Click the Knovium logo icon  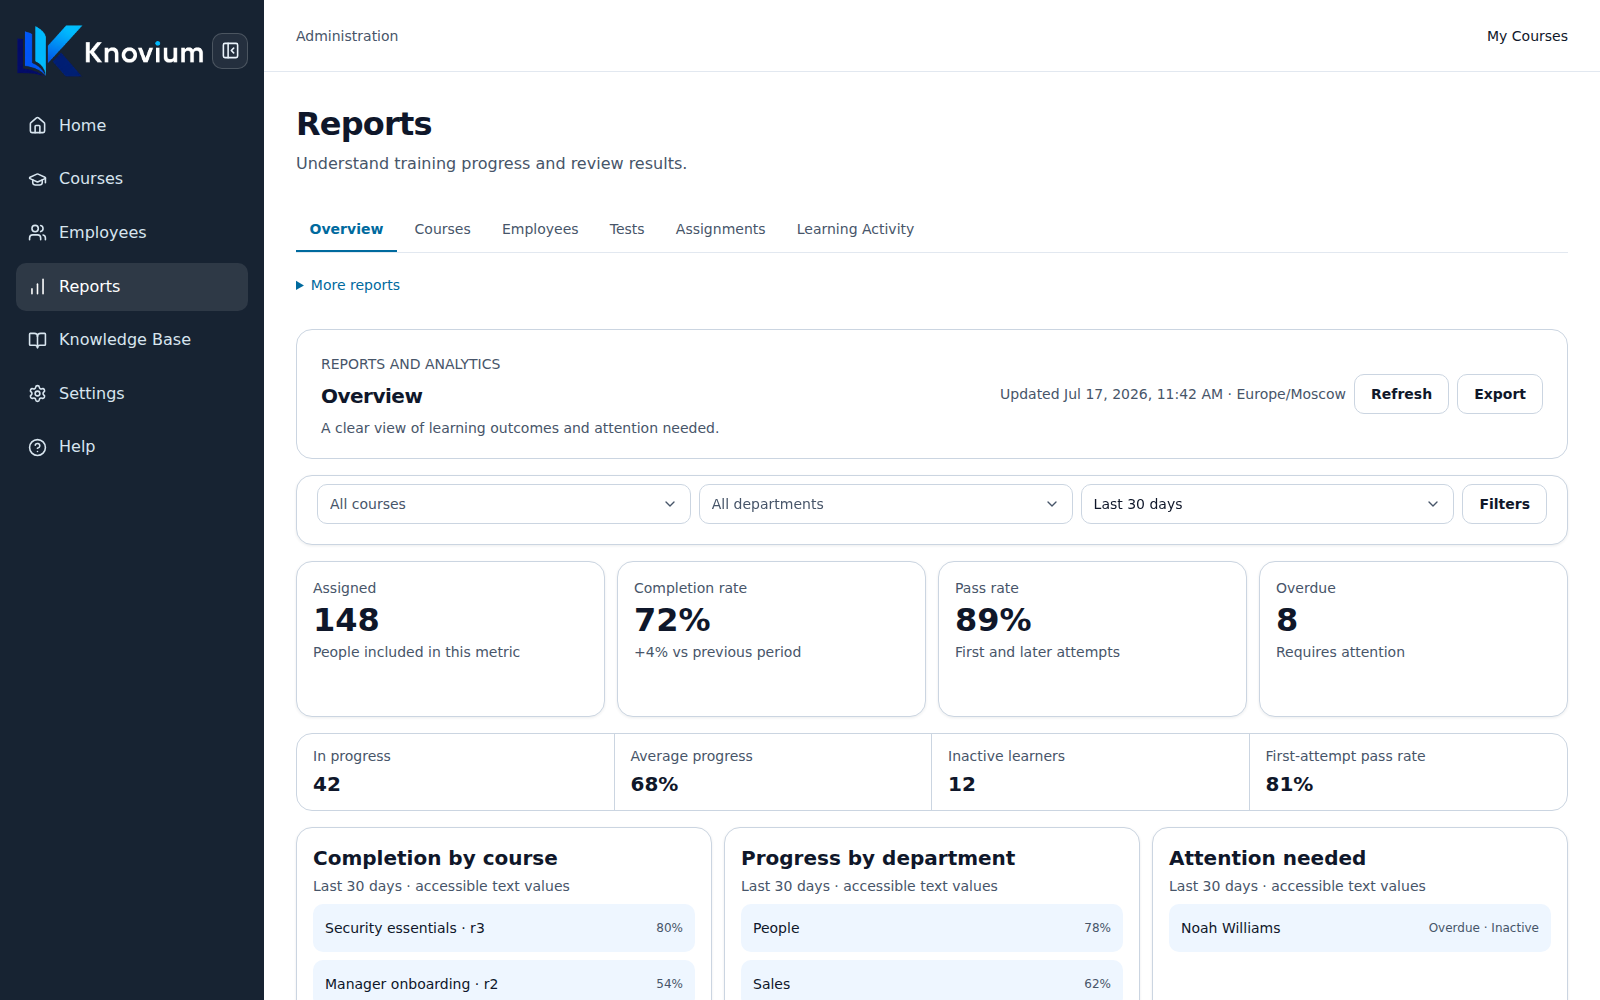[48, 51]
